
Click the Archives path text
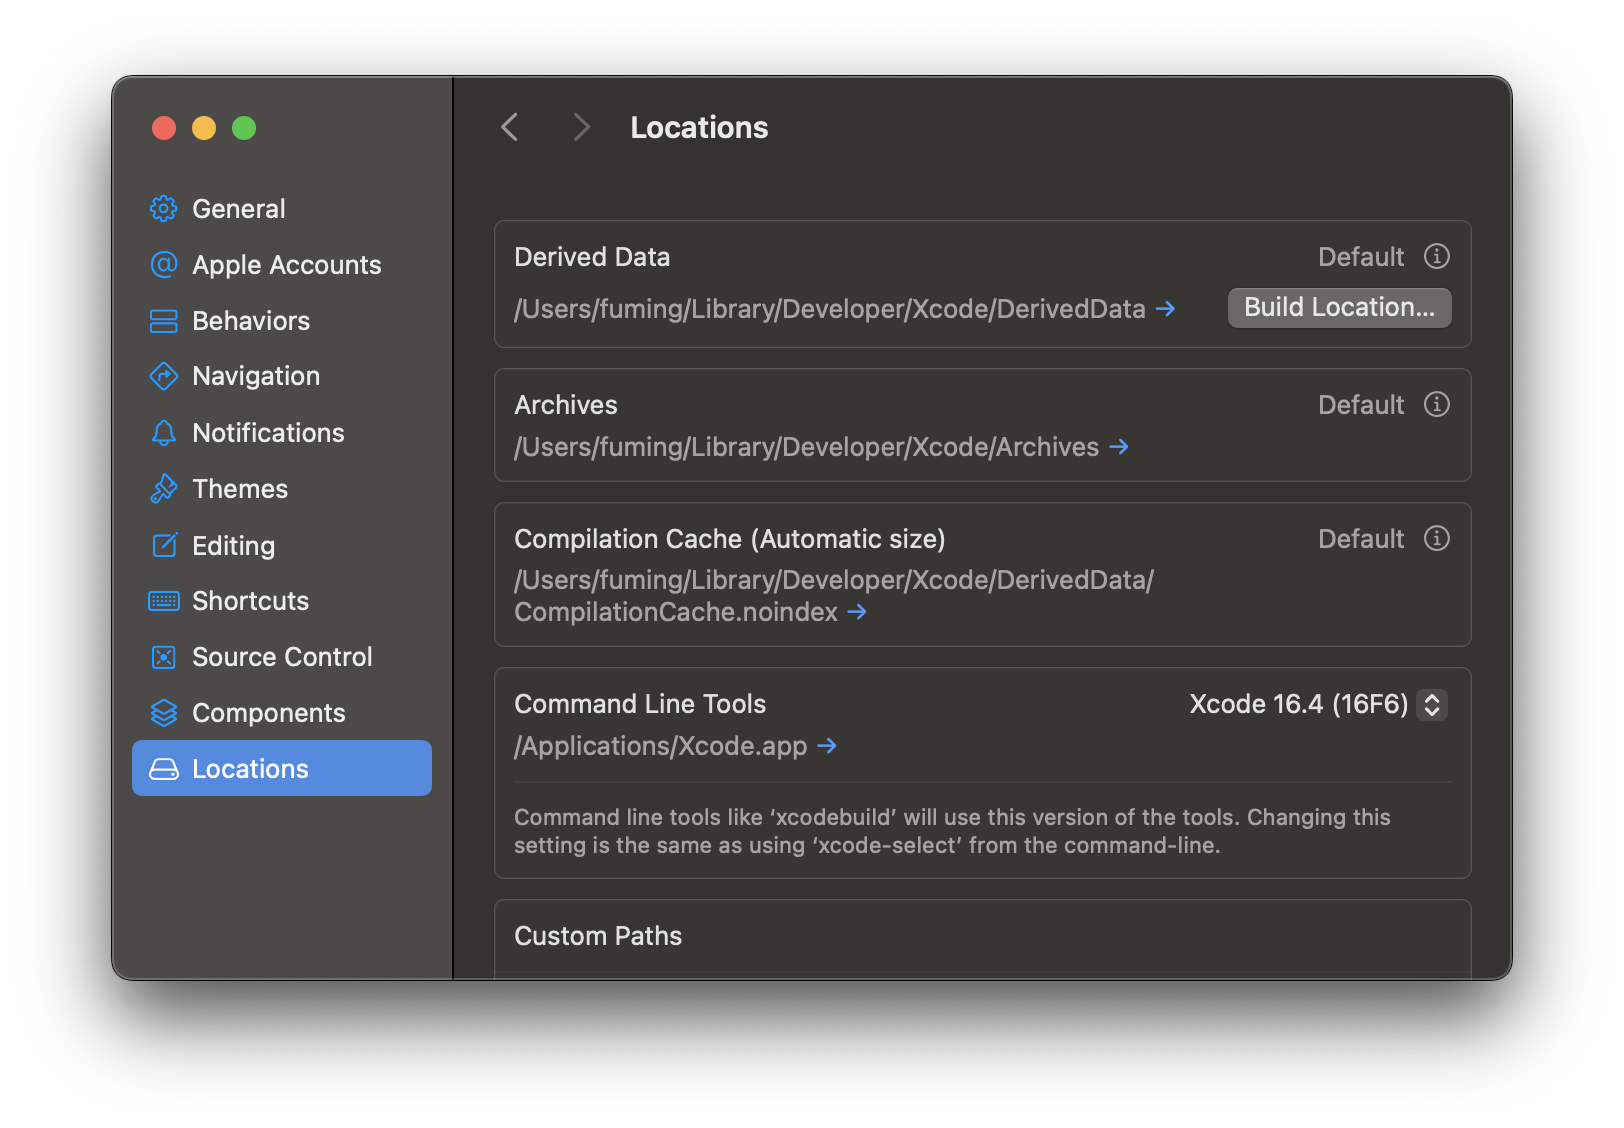tap(807, 447)
